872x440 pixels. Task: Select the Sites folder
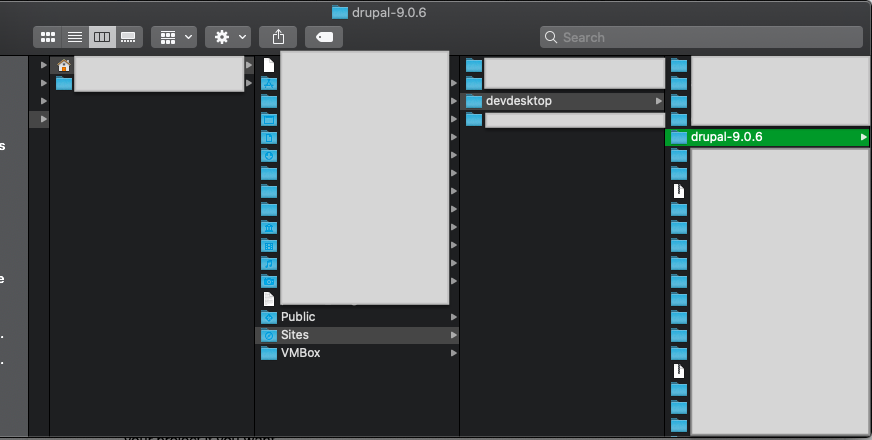coord(356,335)
